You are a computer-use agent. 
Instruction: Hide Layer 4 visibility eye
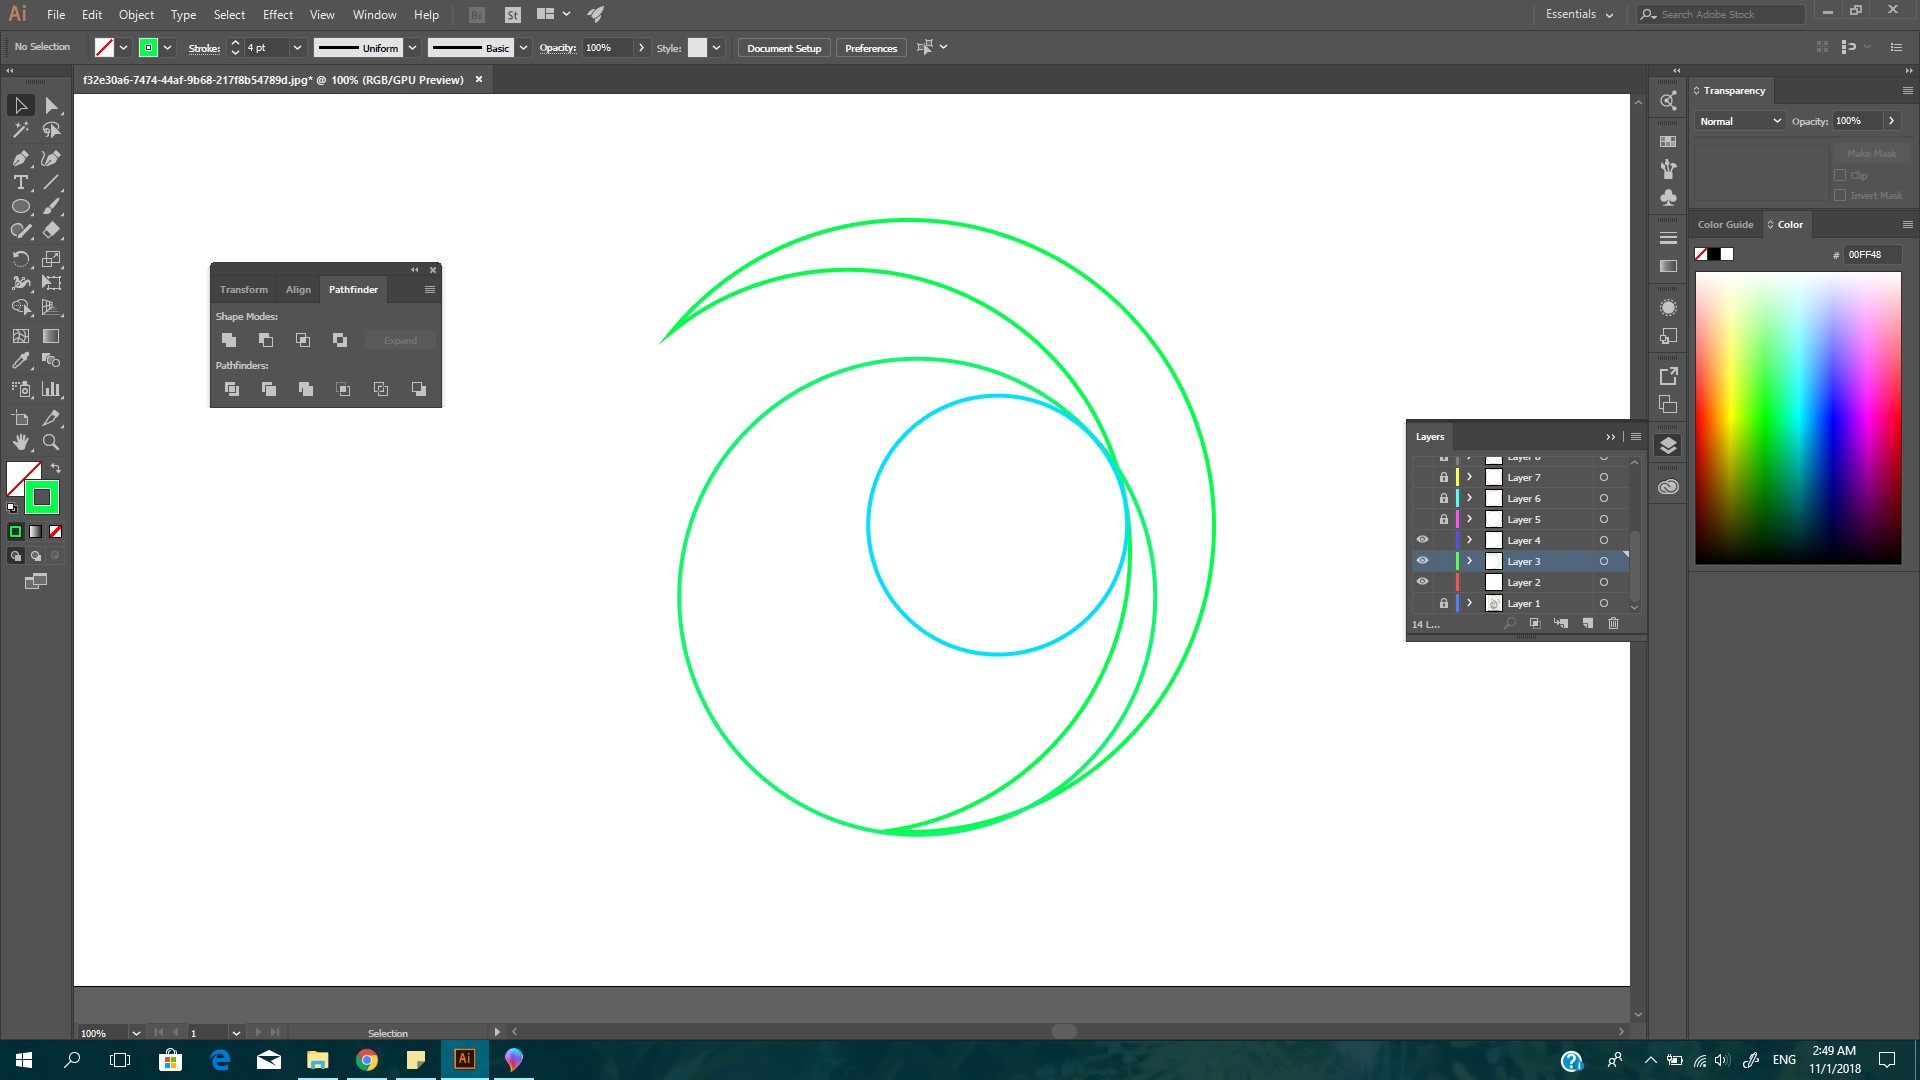pyautogui.click(x=1422, y=540)
